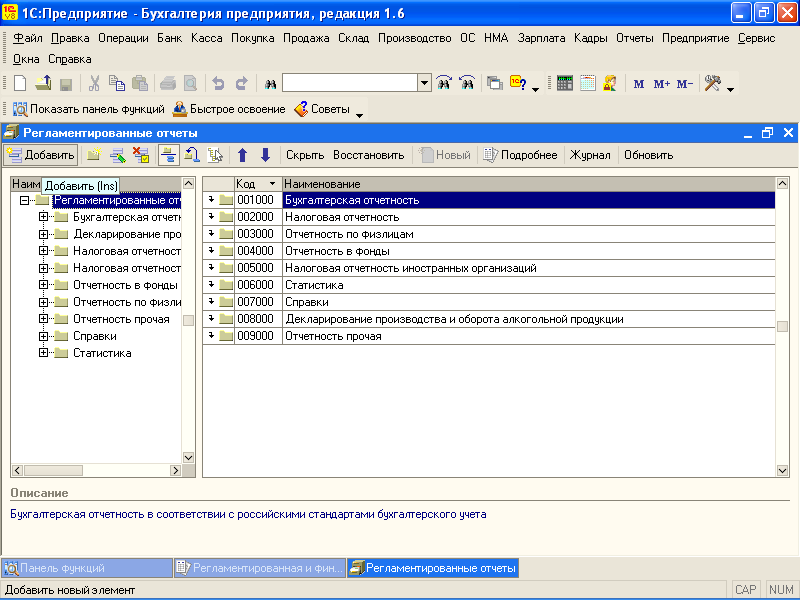The height and width of the screenshot is (600, 800).
Task: Click the New document icon
Action: click(20, 83)
